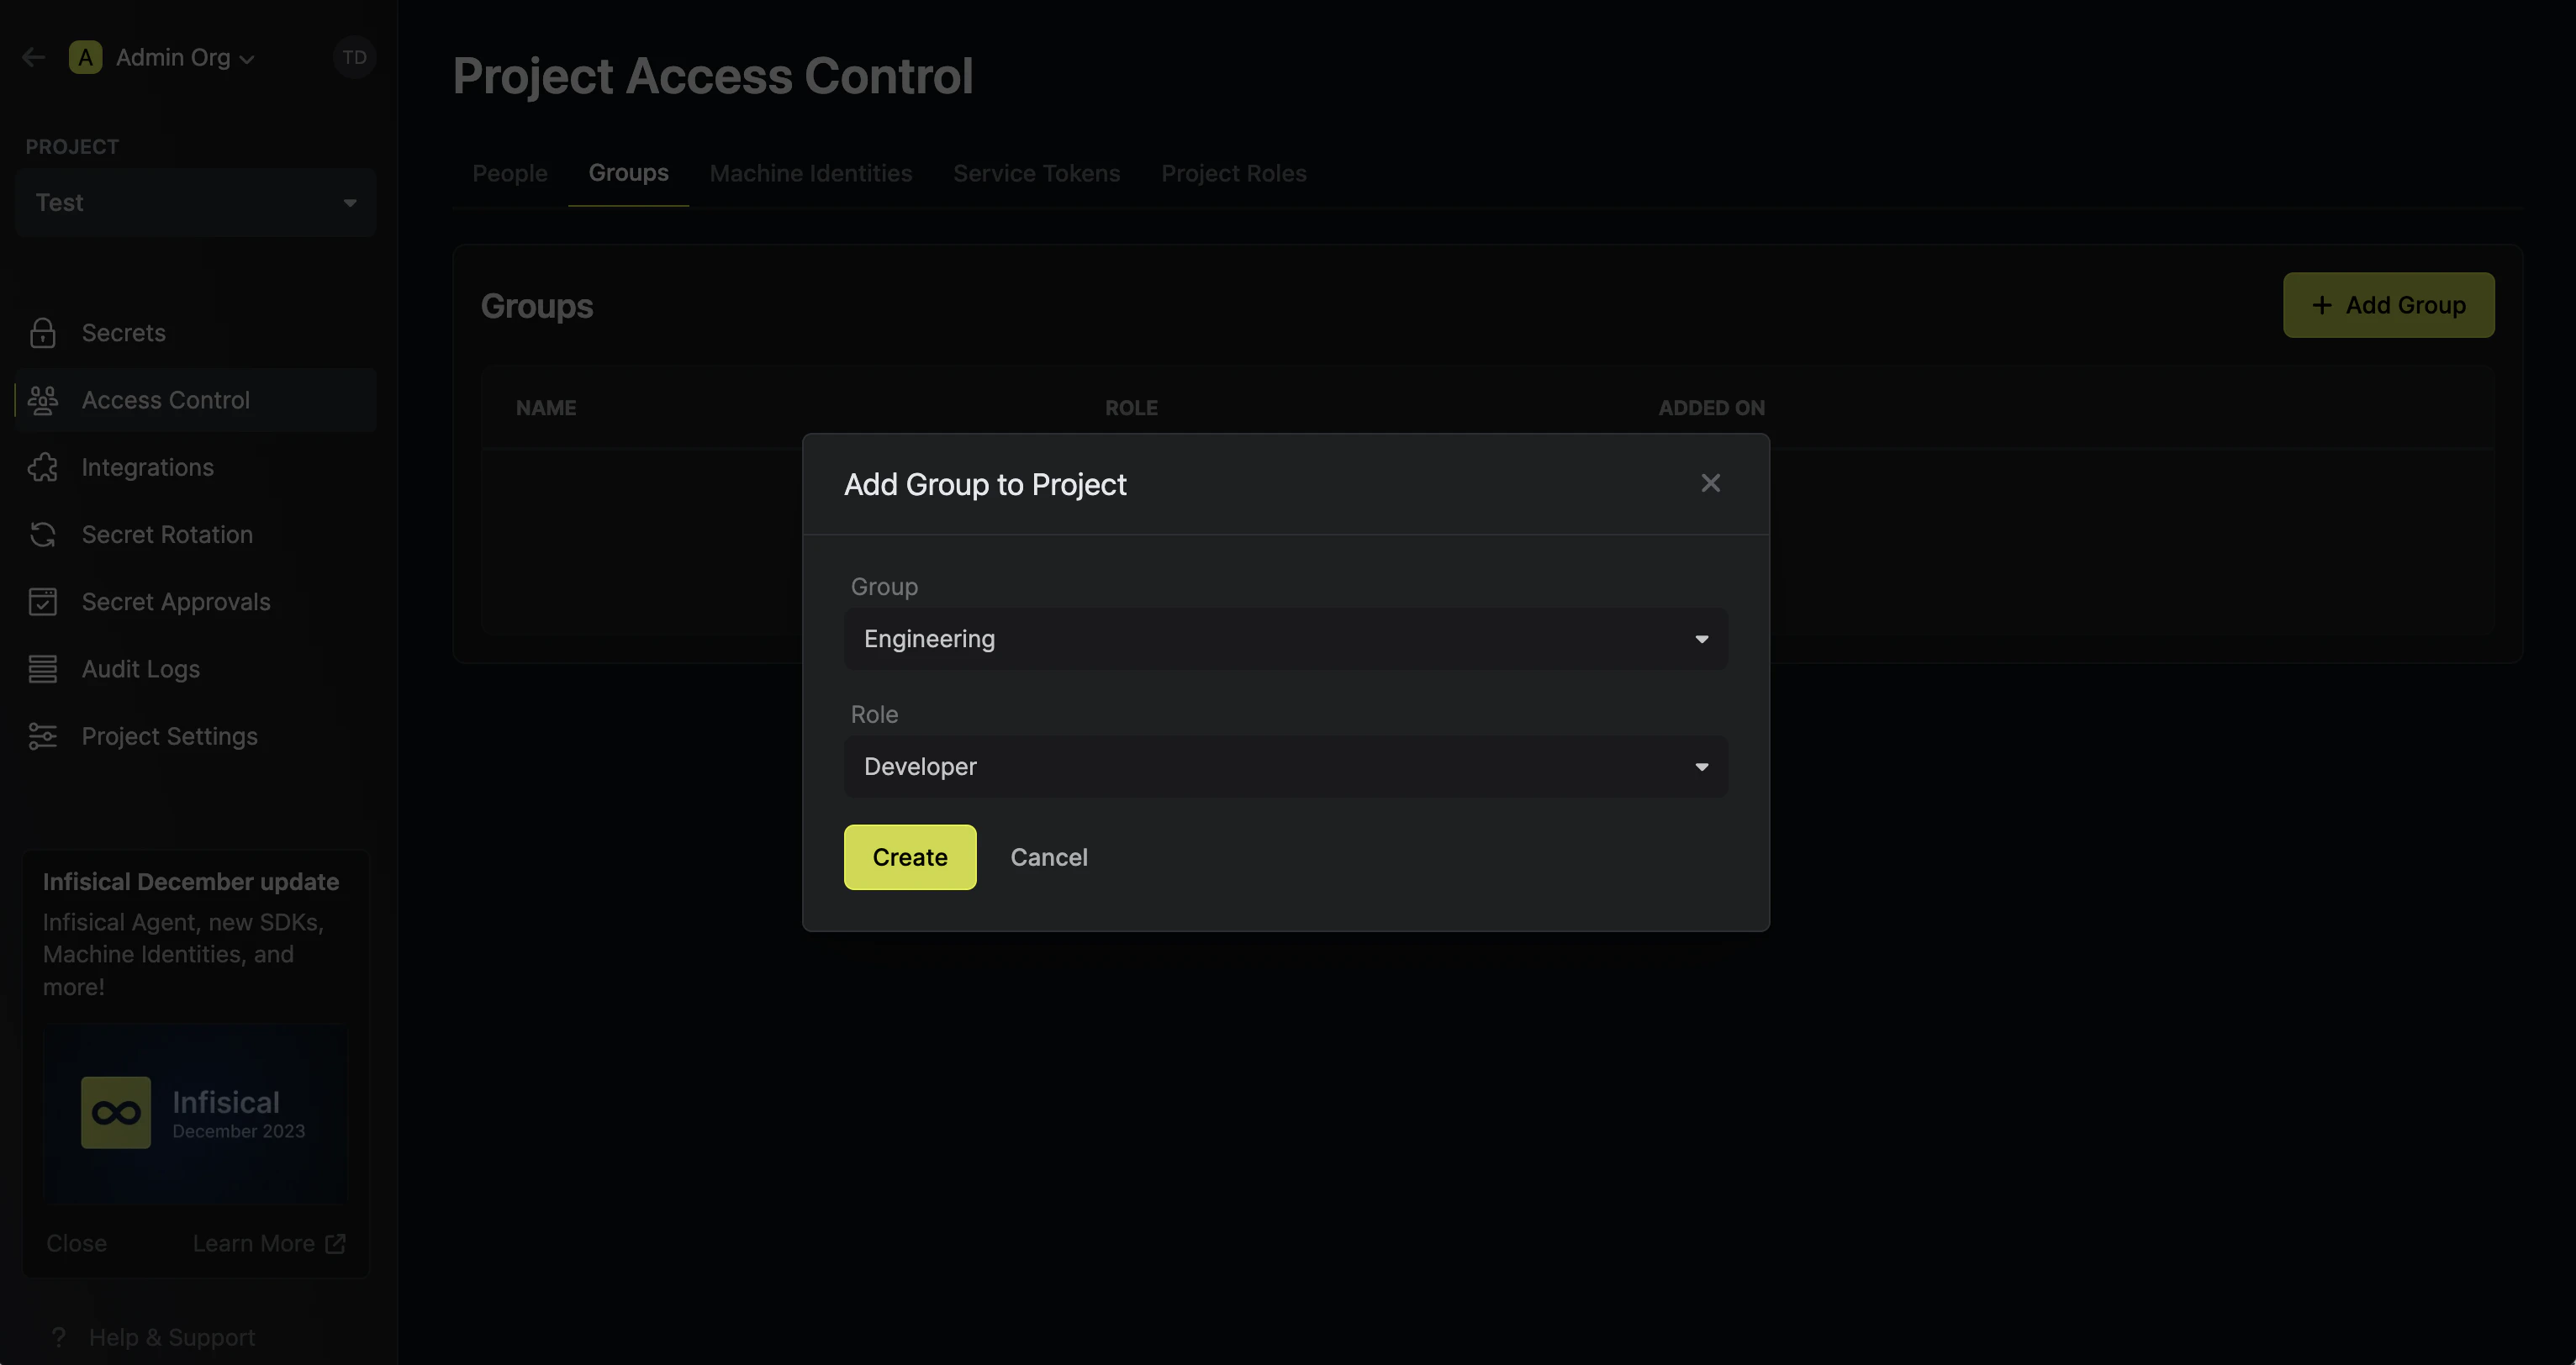Viewport: 2576px width, 1365px height.
Task: Click the Integrations puzzle icon
Action: pyautogui.click(x=43, y=467)
